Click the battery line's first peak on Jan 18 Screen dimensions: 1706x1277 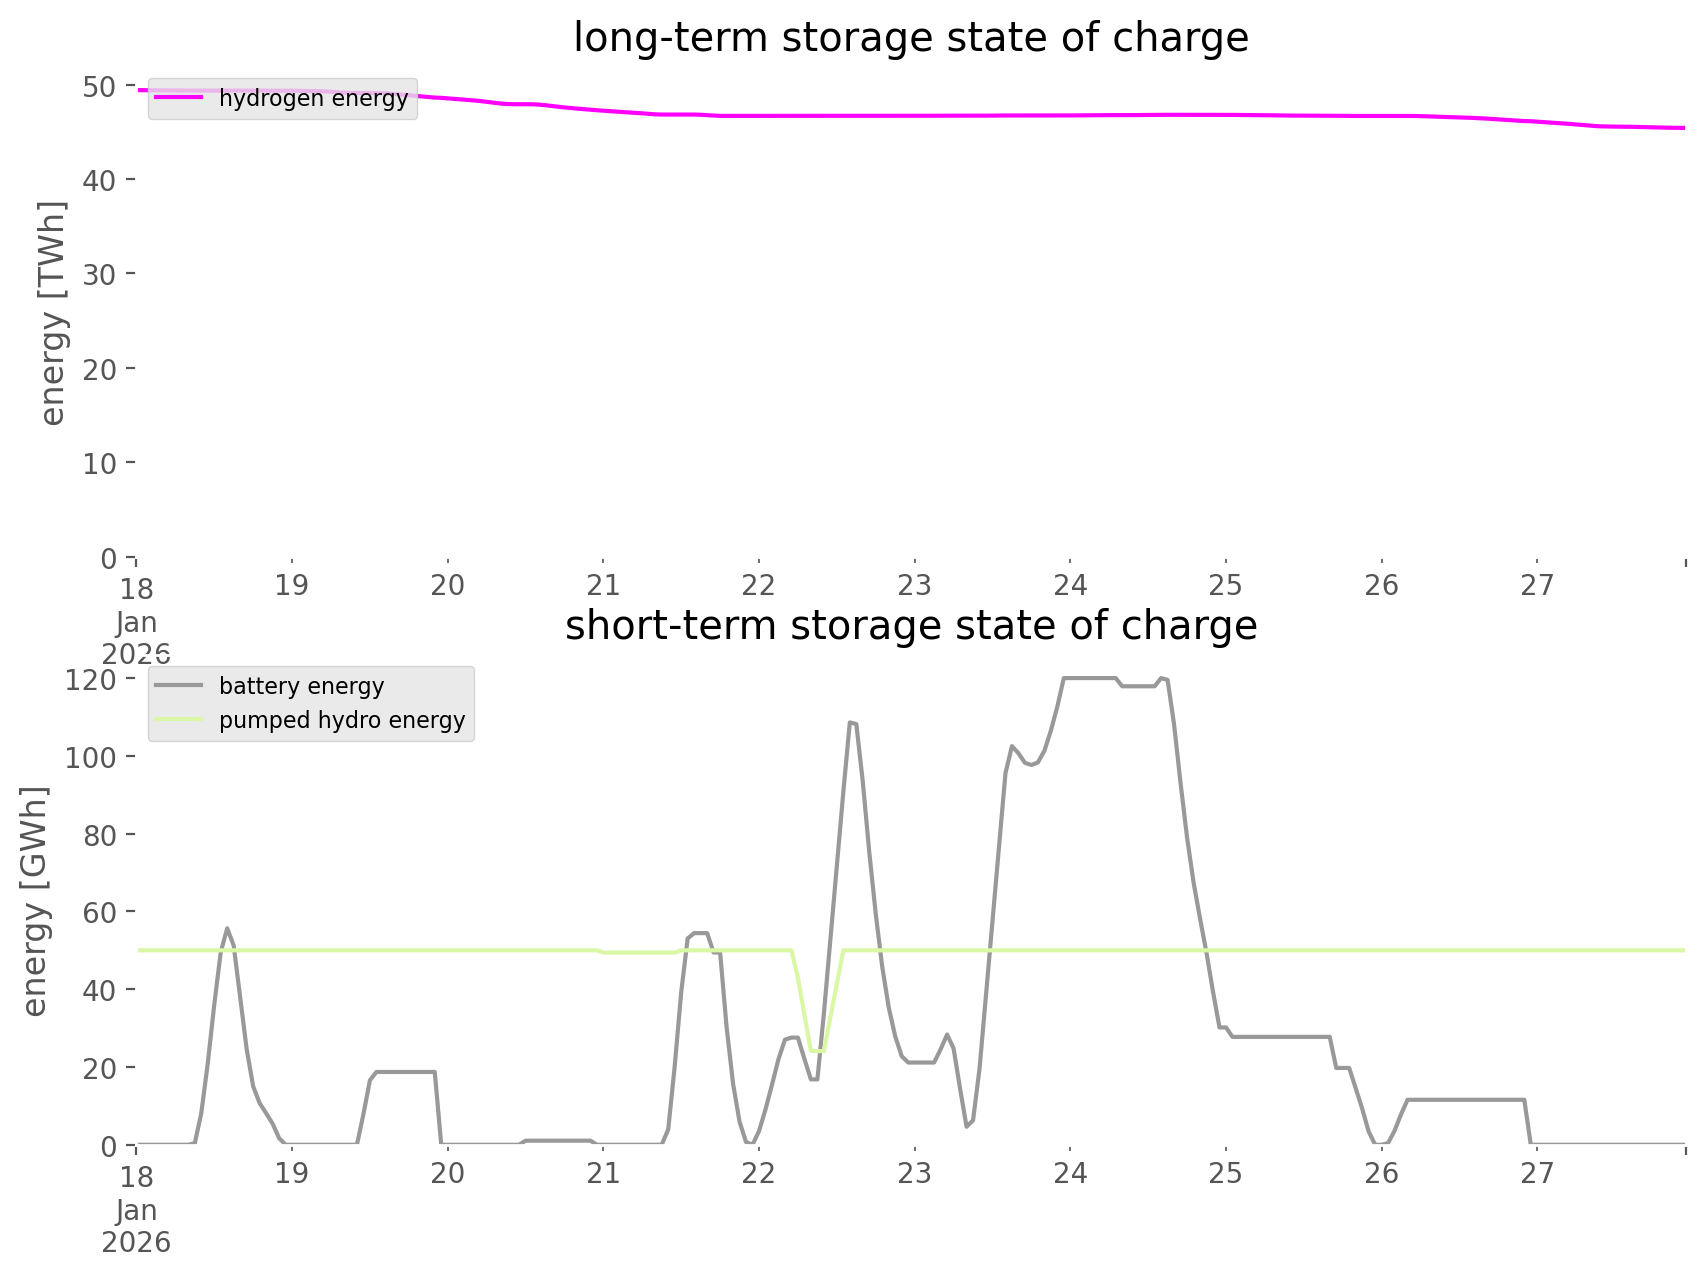pos(227,928)
